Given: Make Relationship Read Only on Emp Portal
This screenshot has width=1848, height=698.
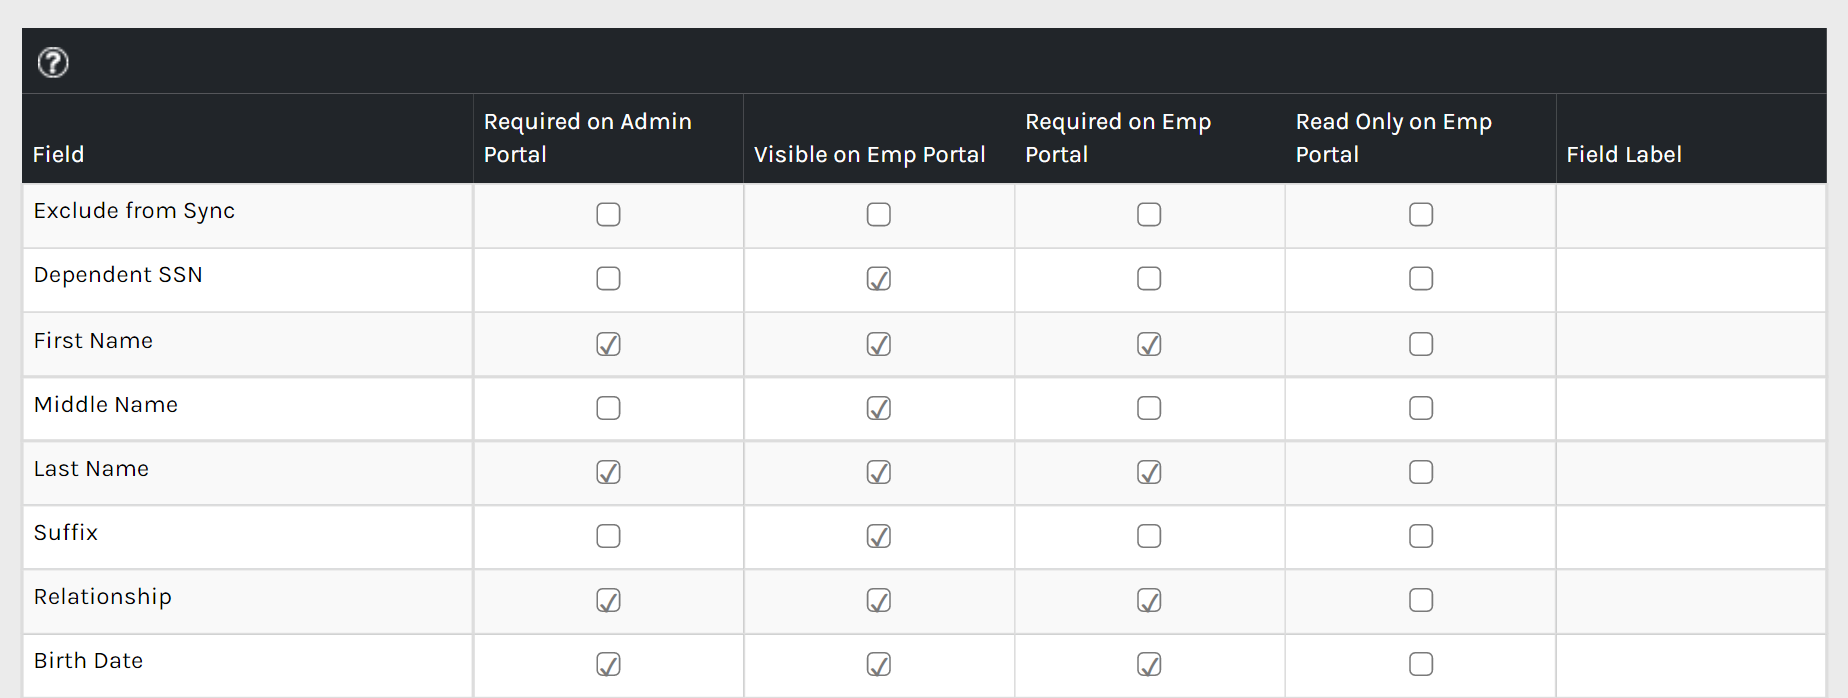Looking at the screenshot, I should [x=1421, y=600].
